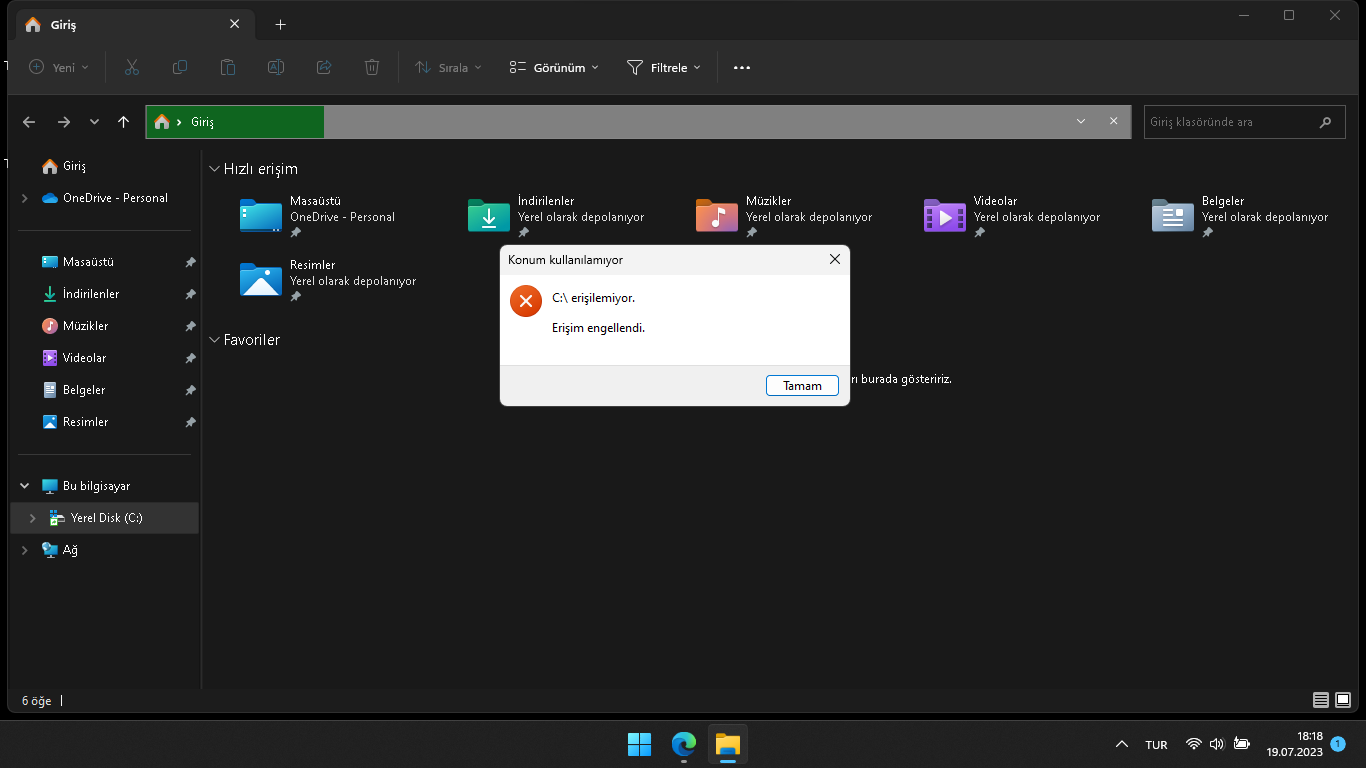Unpin Videolar using its sidebar pin
Viewport: 1366px width, 768px height.
(x=190, y=358)
